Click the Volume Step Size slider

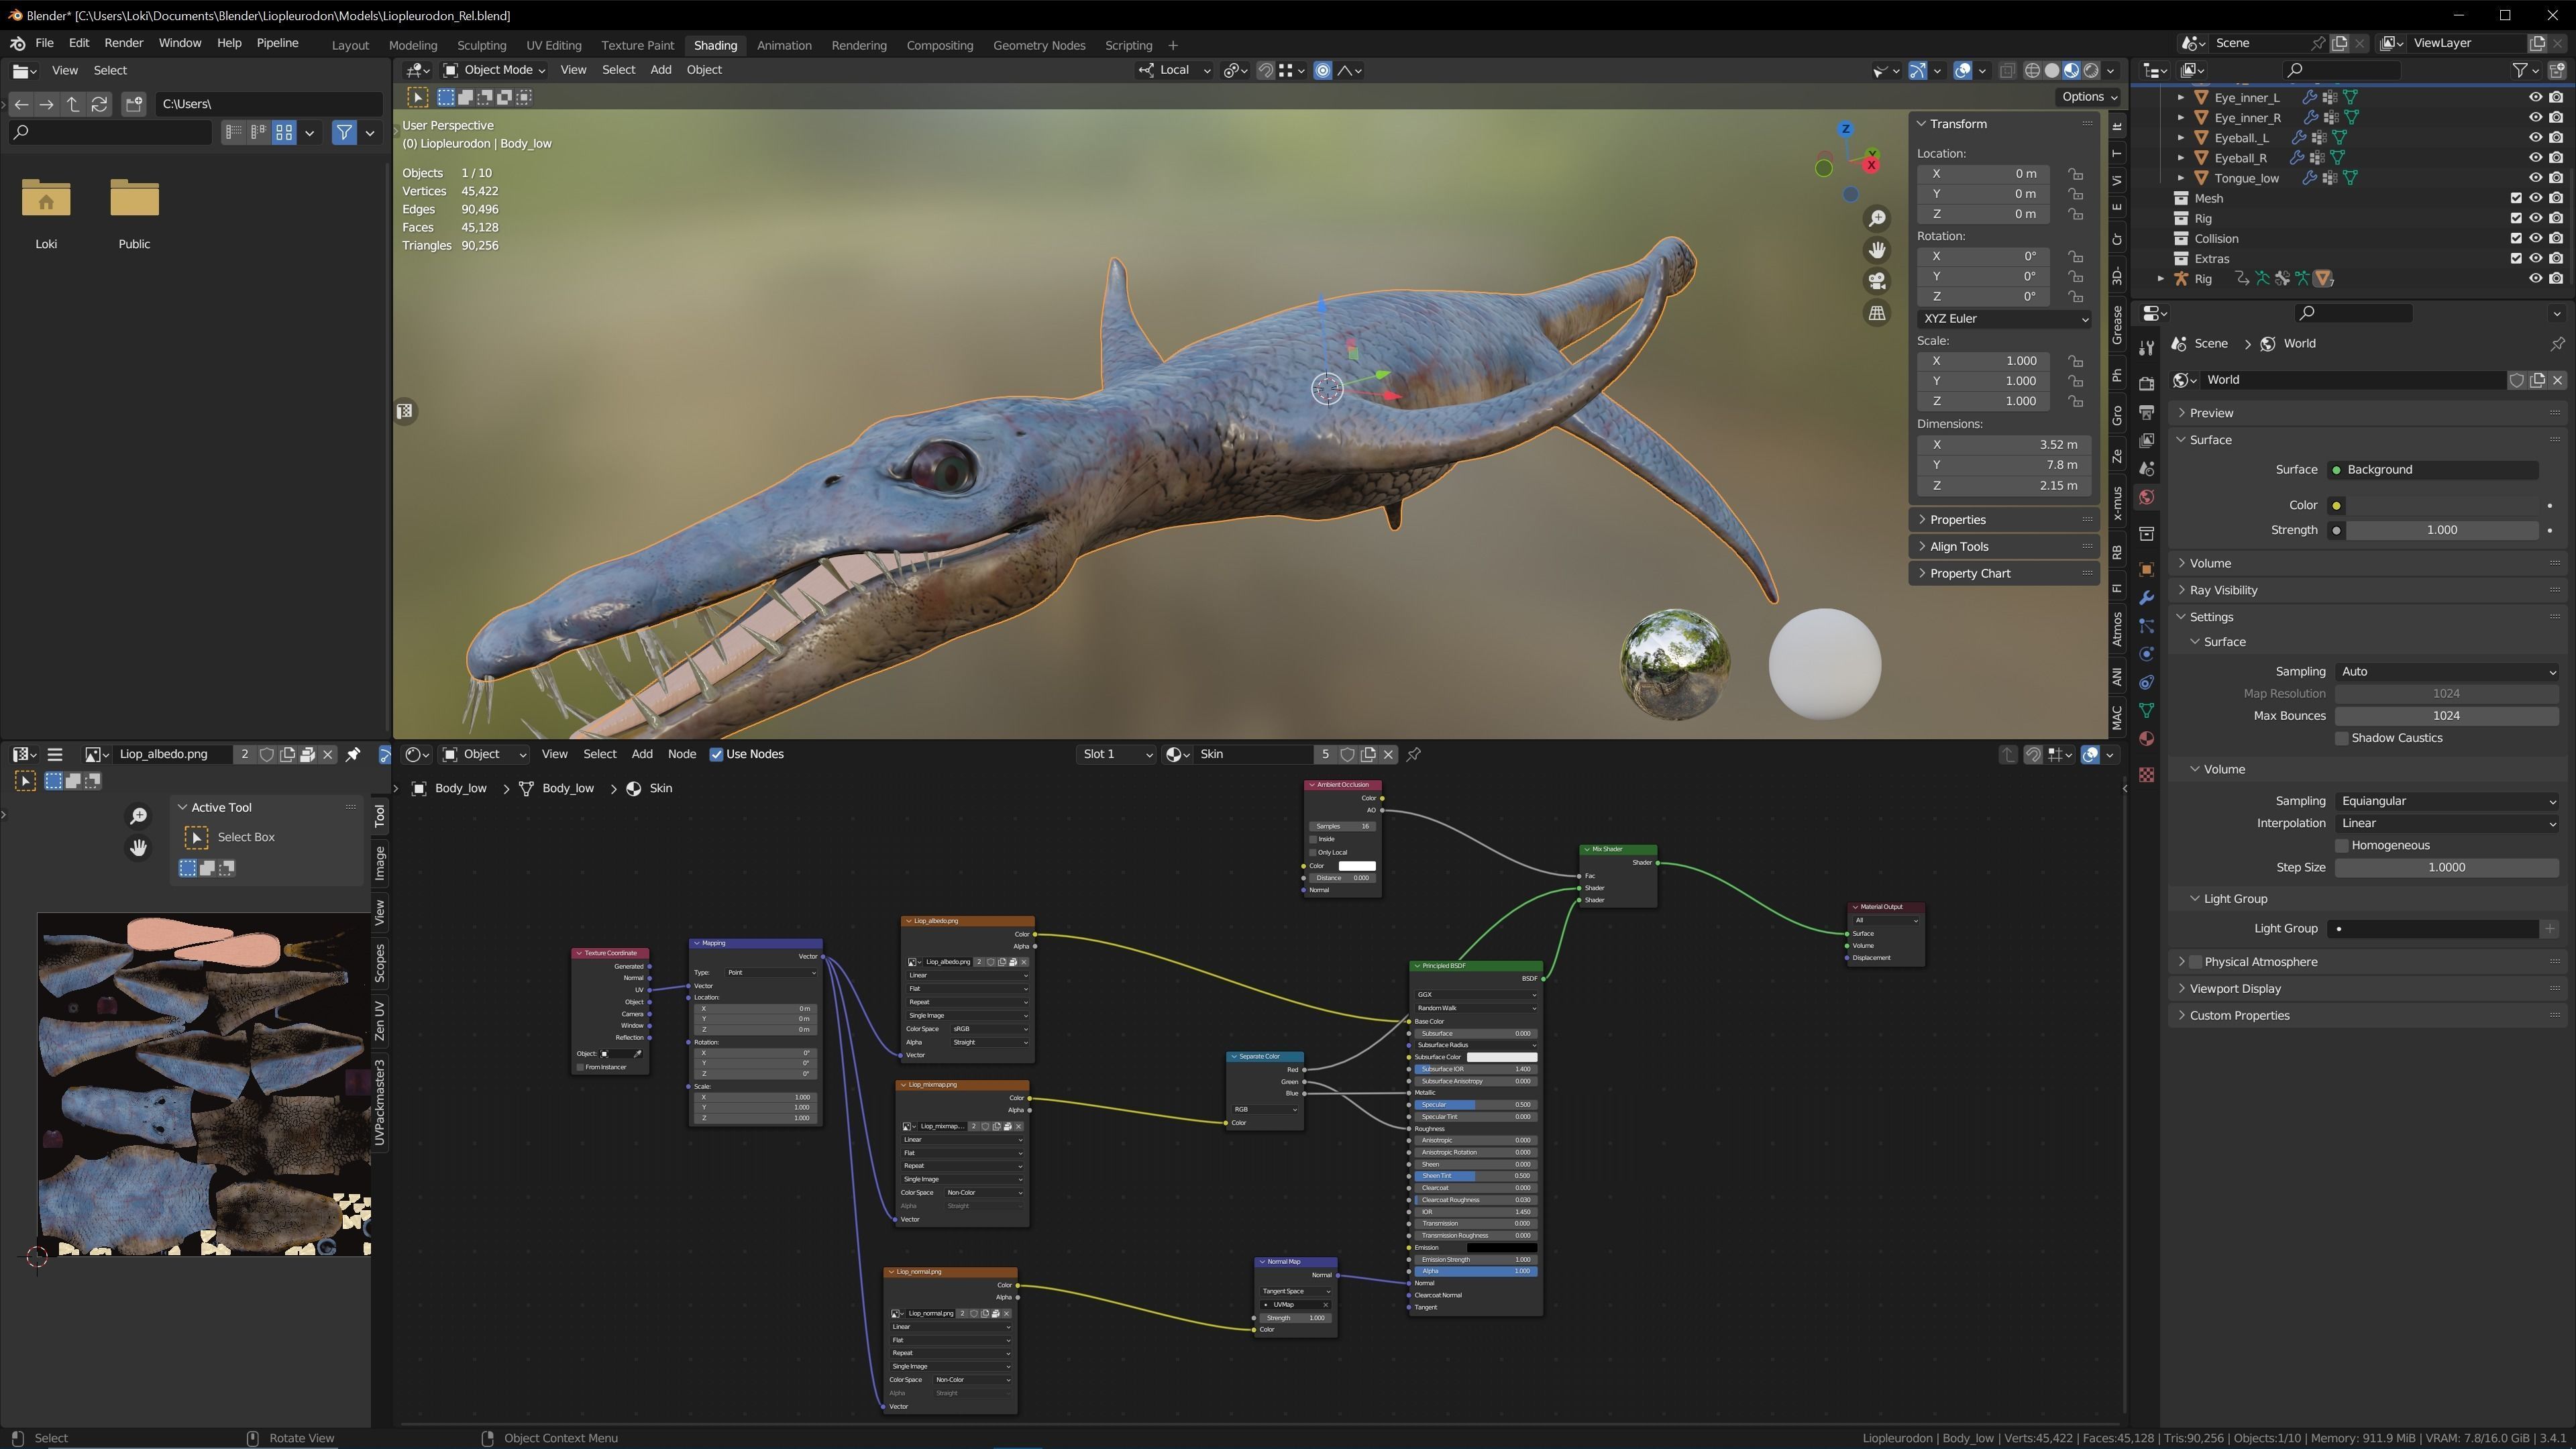[x=2447, y=868]
